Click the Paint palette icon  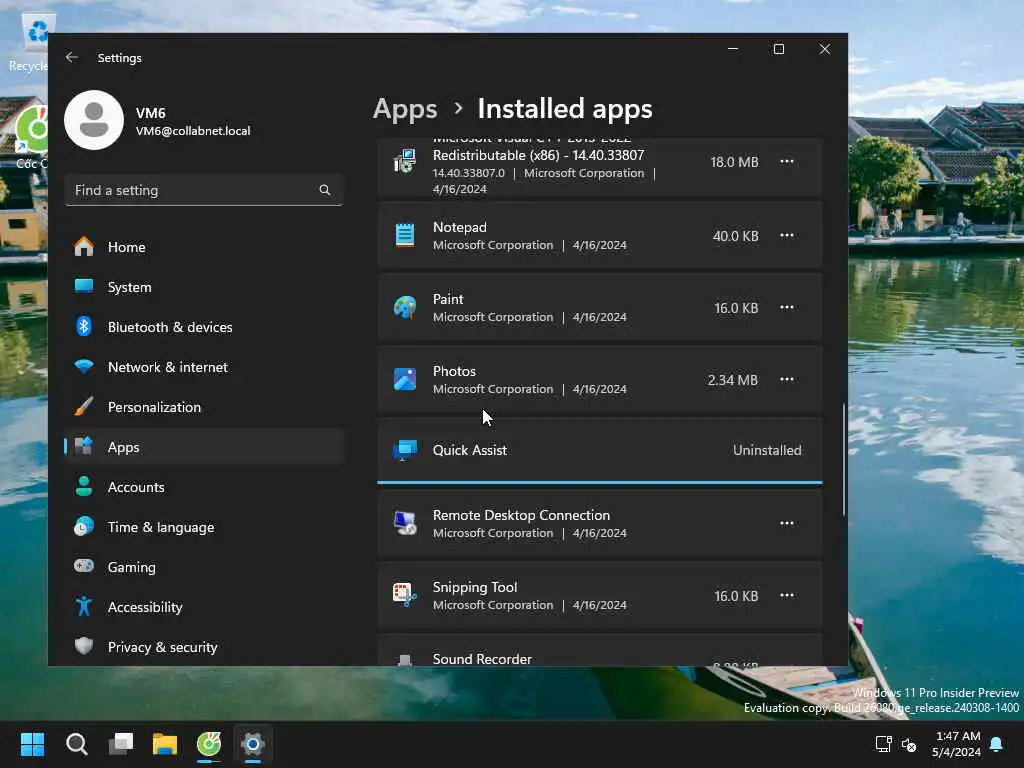point(405,307)
